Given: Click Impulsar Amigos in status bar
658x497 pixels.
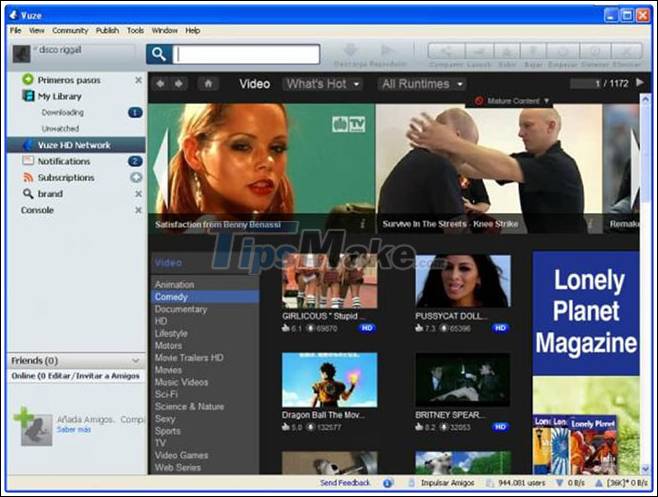Looking at the screenshot, I should pos(447,483).
